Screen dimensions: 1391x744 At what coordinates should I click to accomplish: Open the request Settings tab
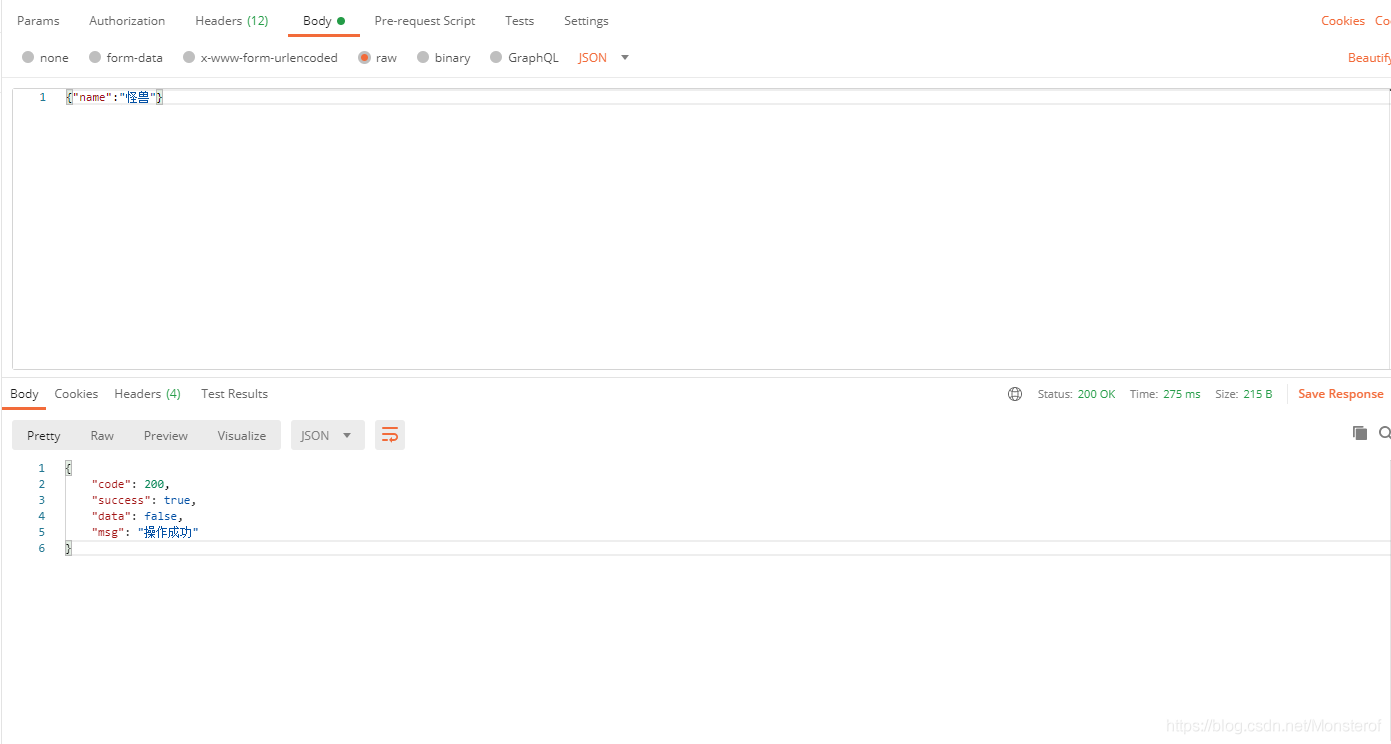586,21
